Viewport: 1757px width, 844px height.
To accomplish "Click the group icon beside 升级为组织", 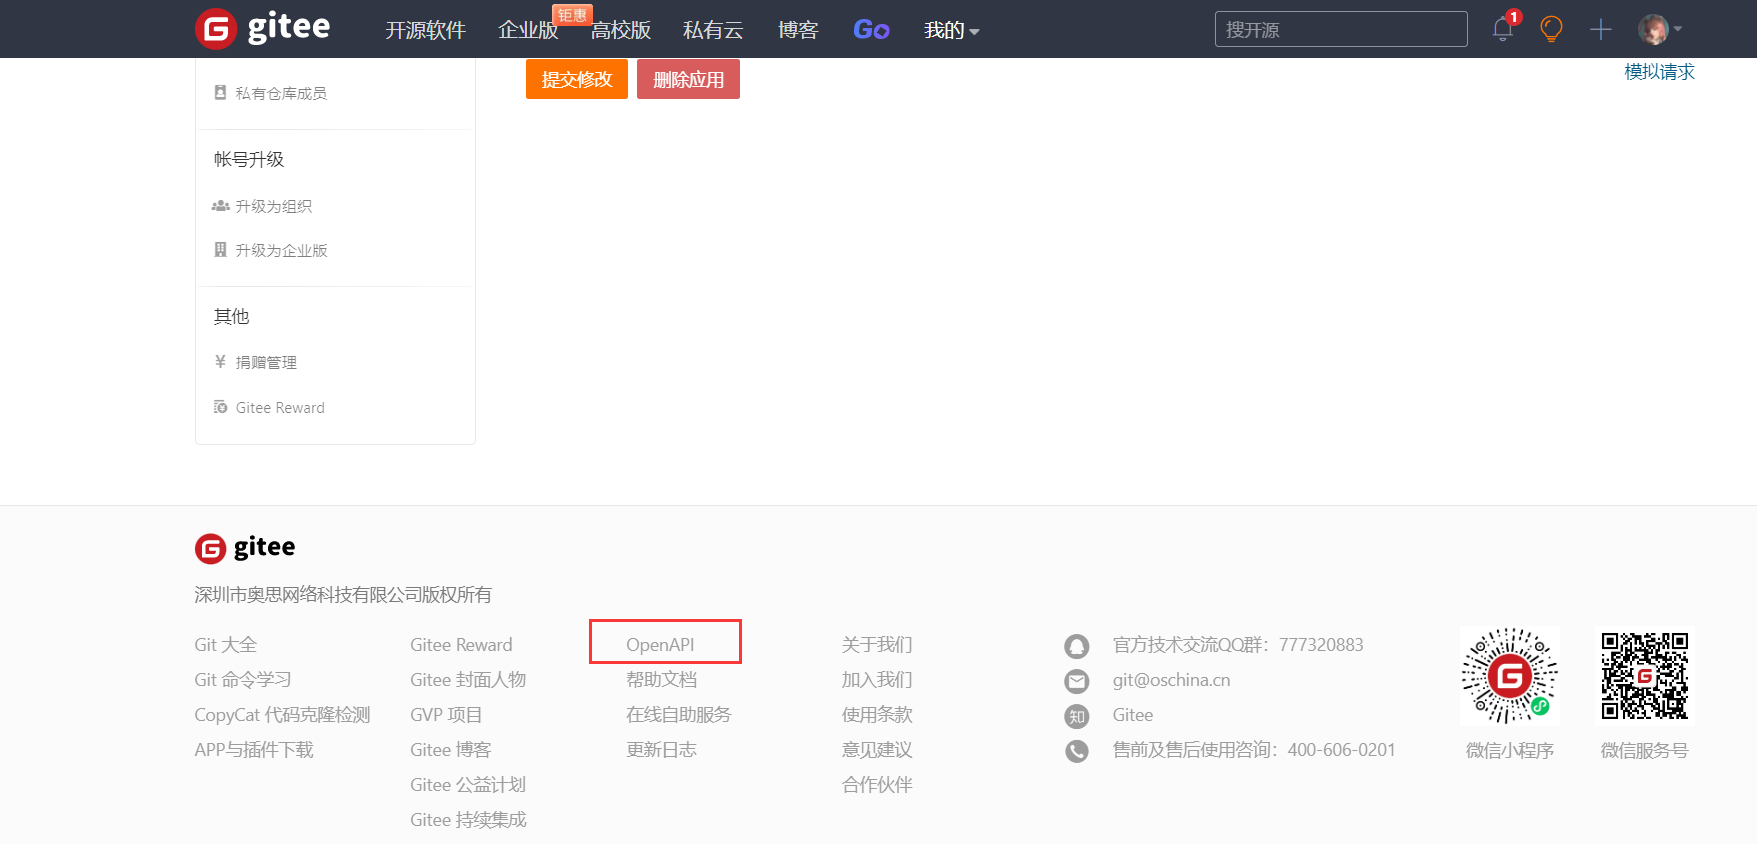I will tap(220, 206).
